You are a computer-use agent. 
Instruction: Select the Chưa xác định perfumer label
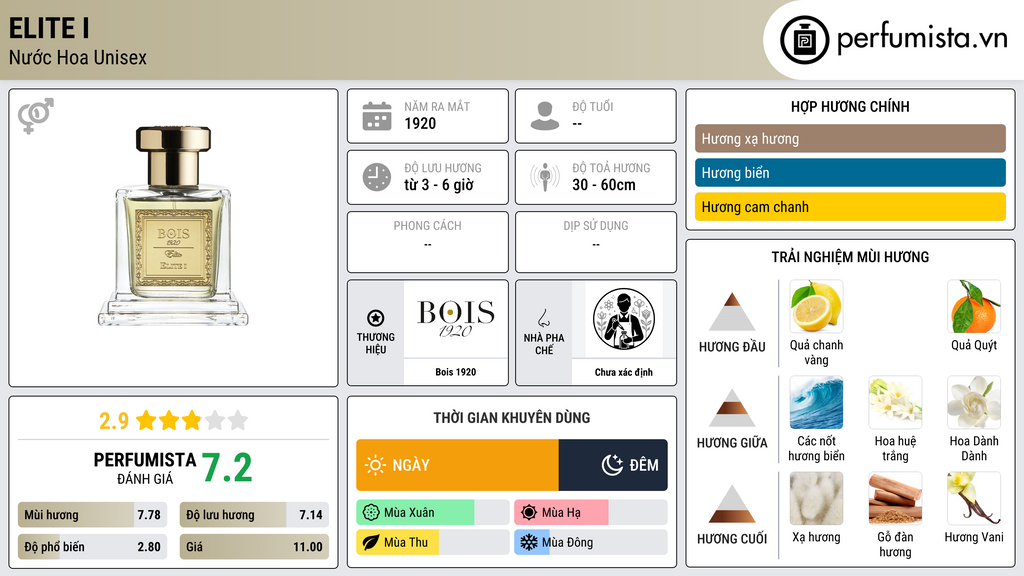pos(624,372)
